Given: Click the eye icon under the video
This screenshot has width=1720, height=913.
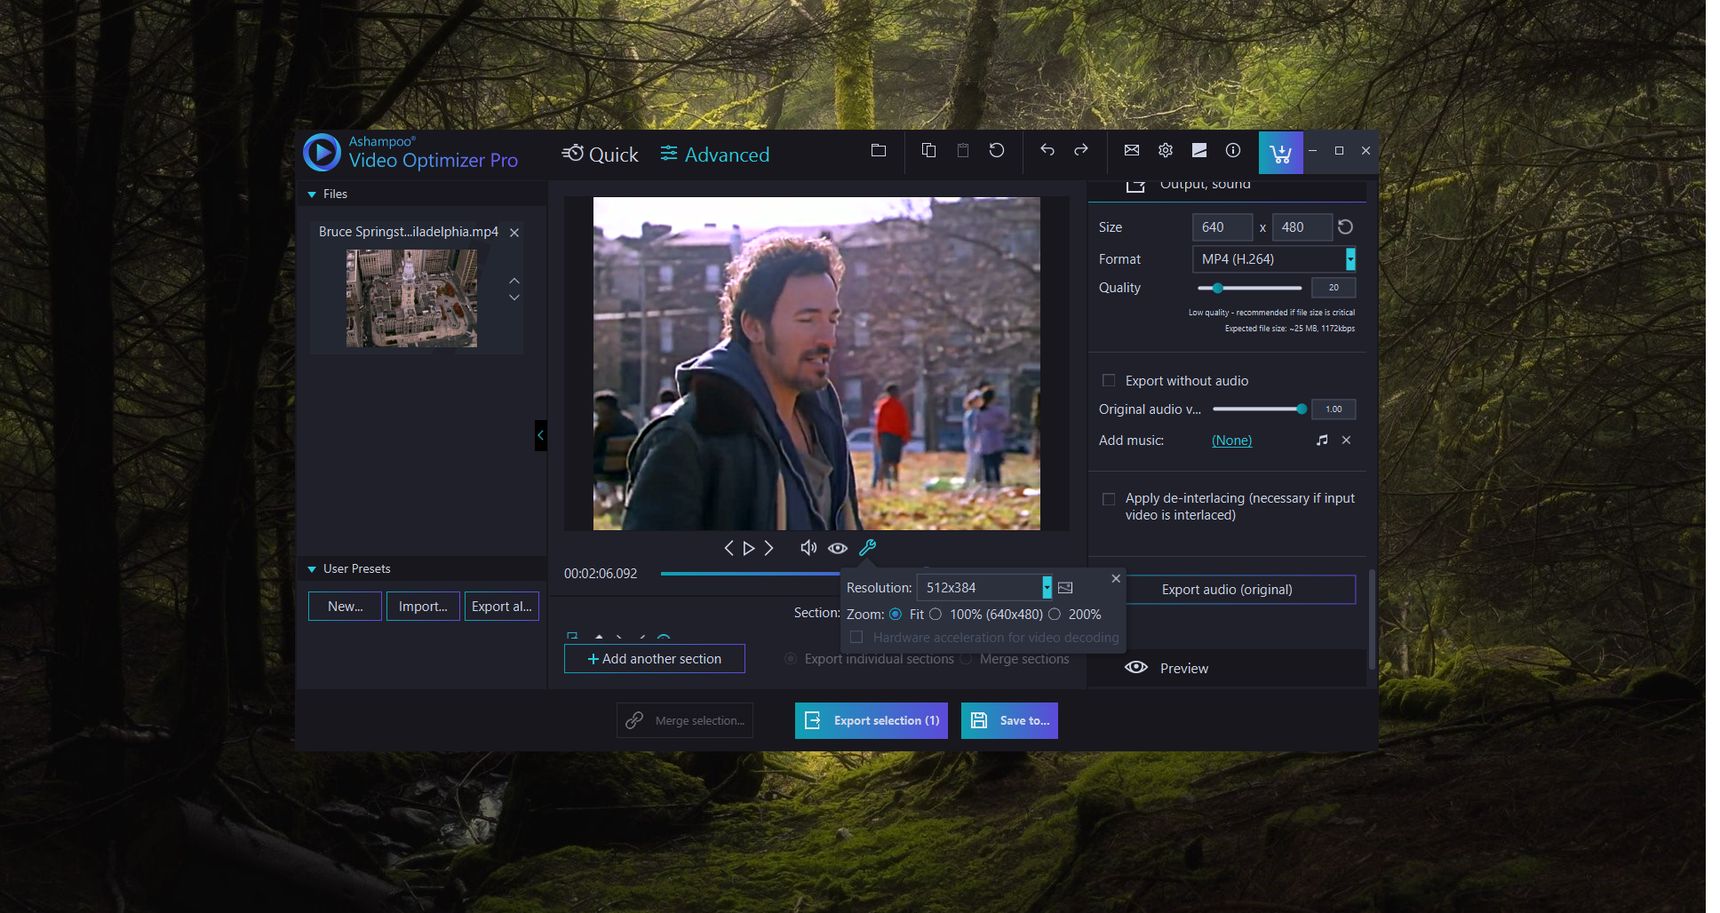Looking at the screenshot, I should pos(838,548).
